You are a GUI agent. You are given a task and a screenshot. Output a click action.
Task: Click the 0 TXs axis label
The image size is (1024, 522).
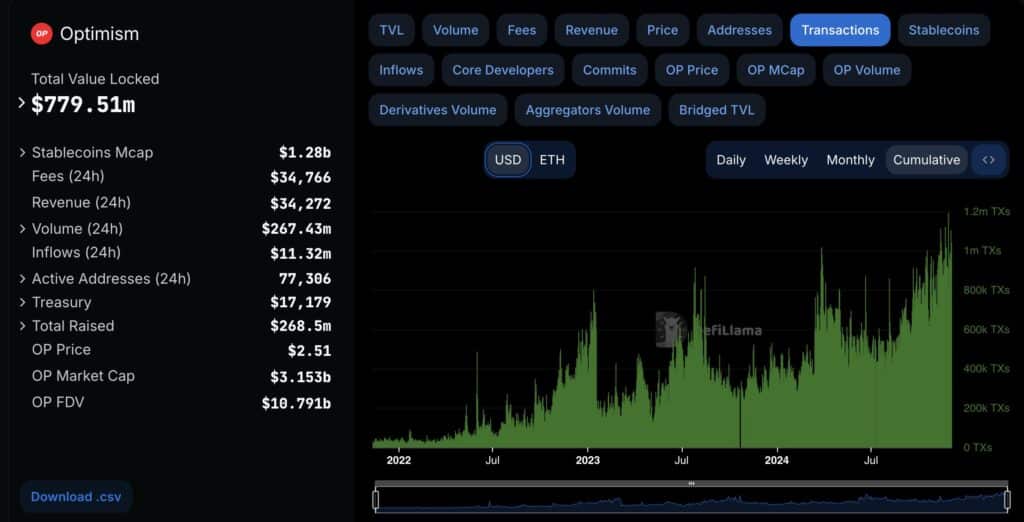[978, 448]
